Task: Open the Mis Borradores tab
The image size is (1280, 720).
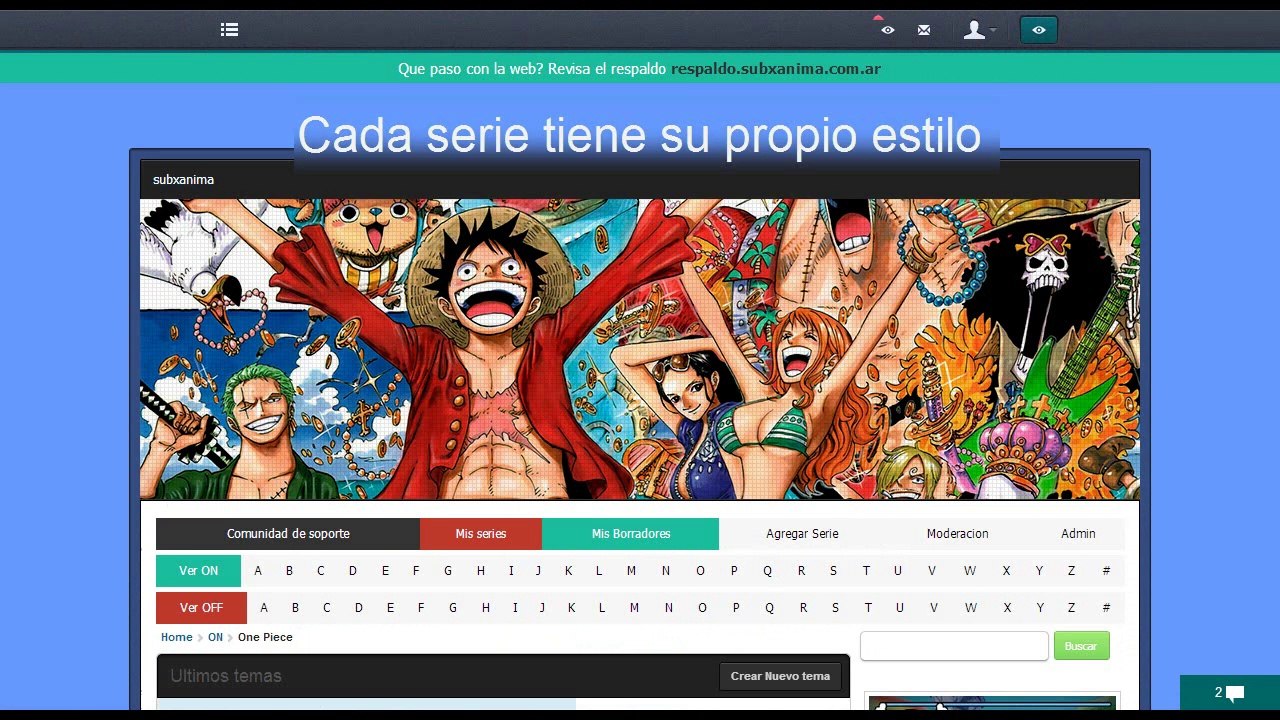Action: point(631,534)
